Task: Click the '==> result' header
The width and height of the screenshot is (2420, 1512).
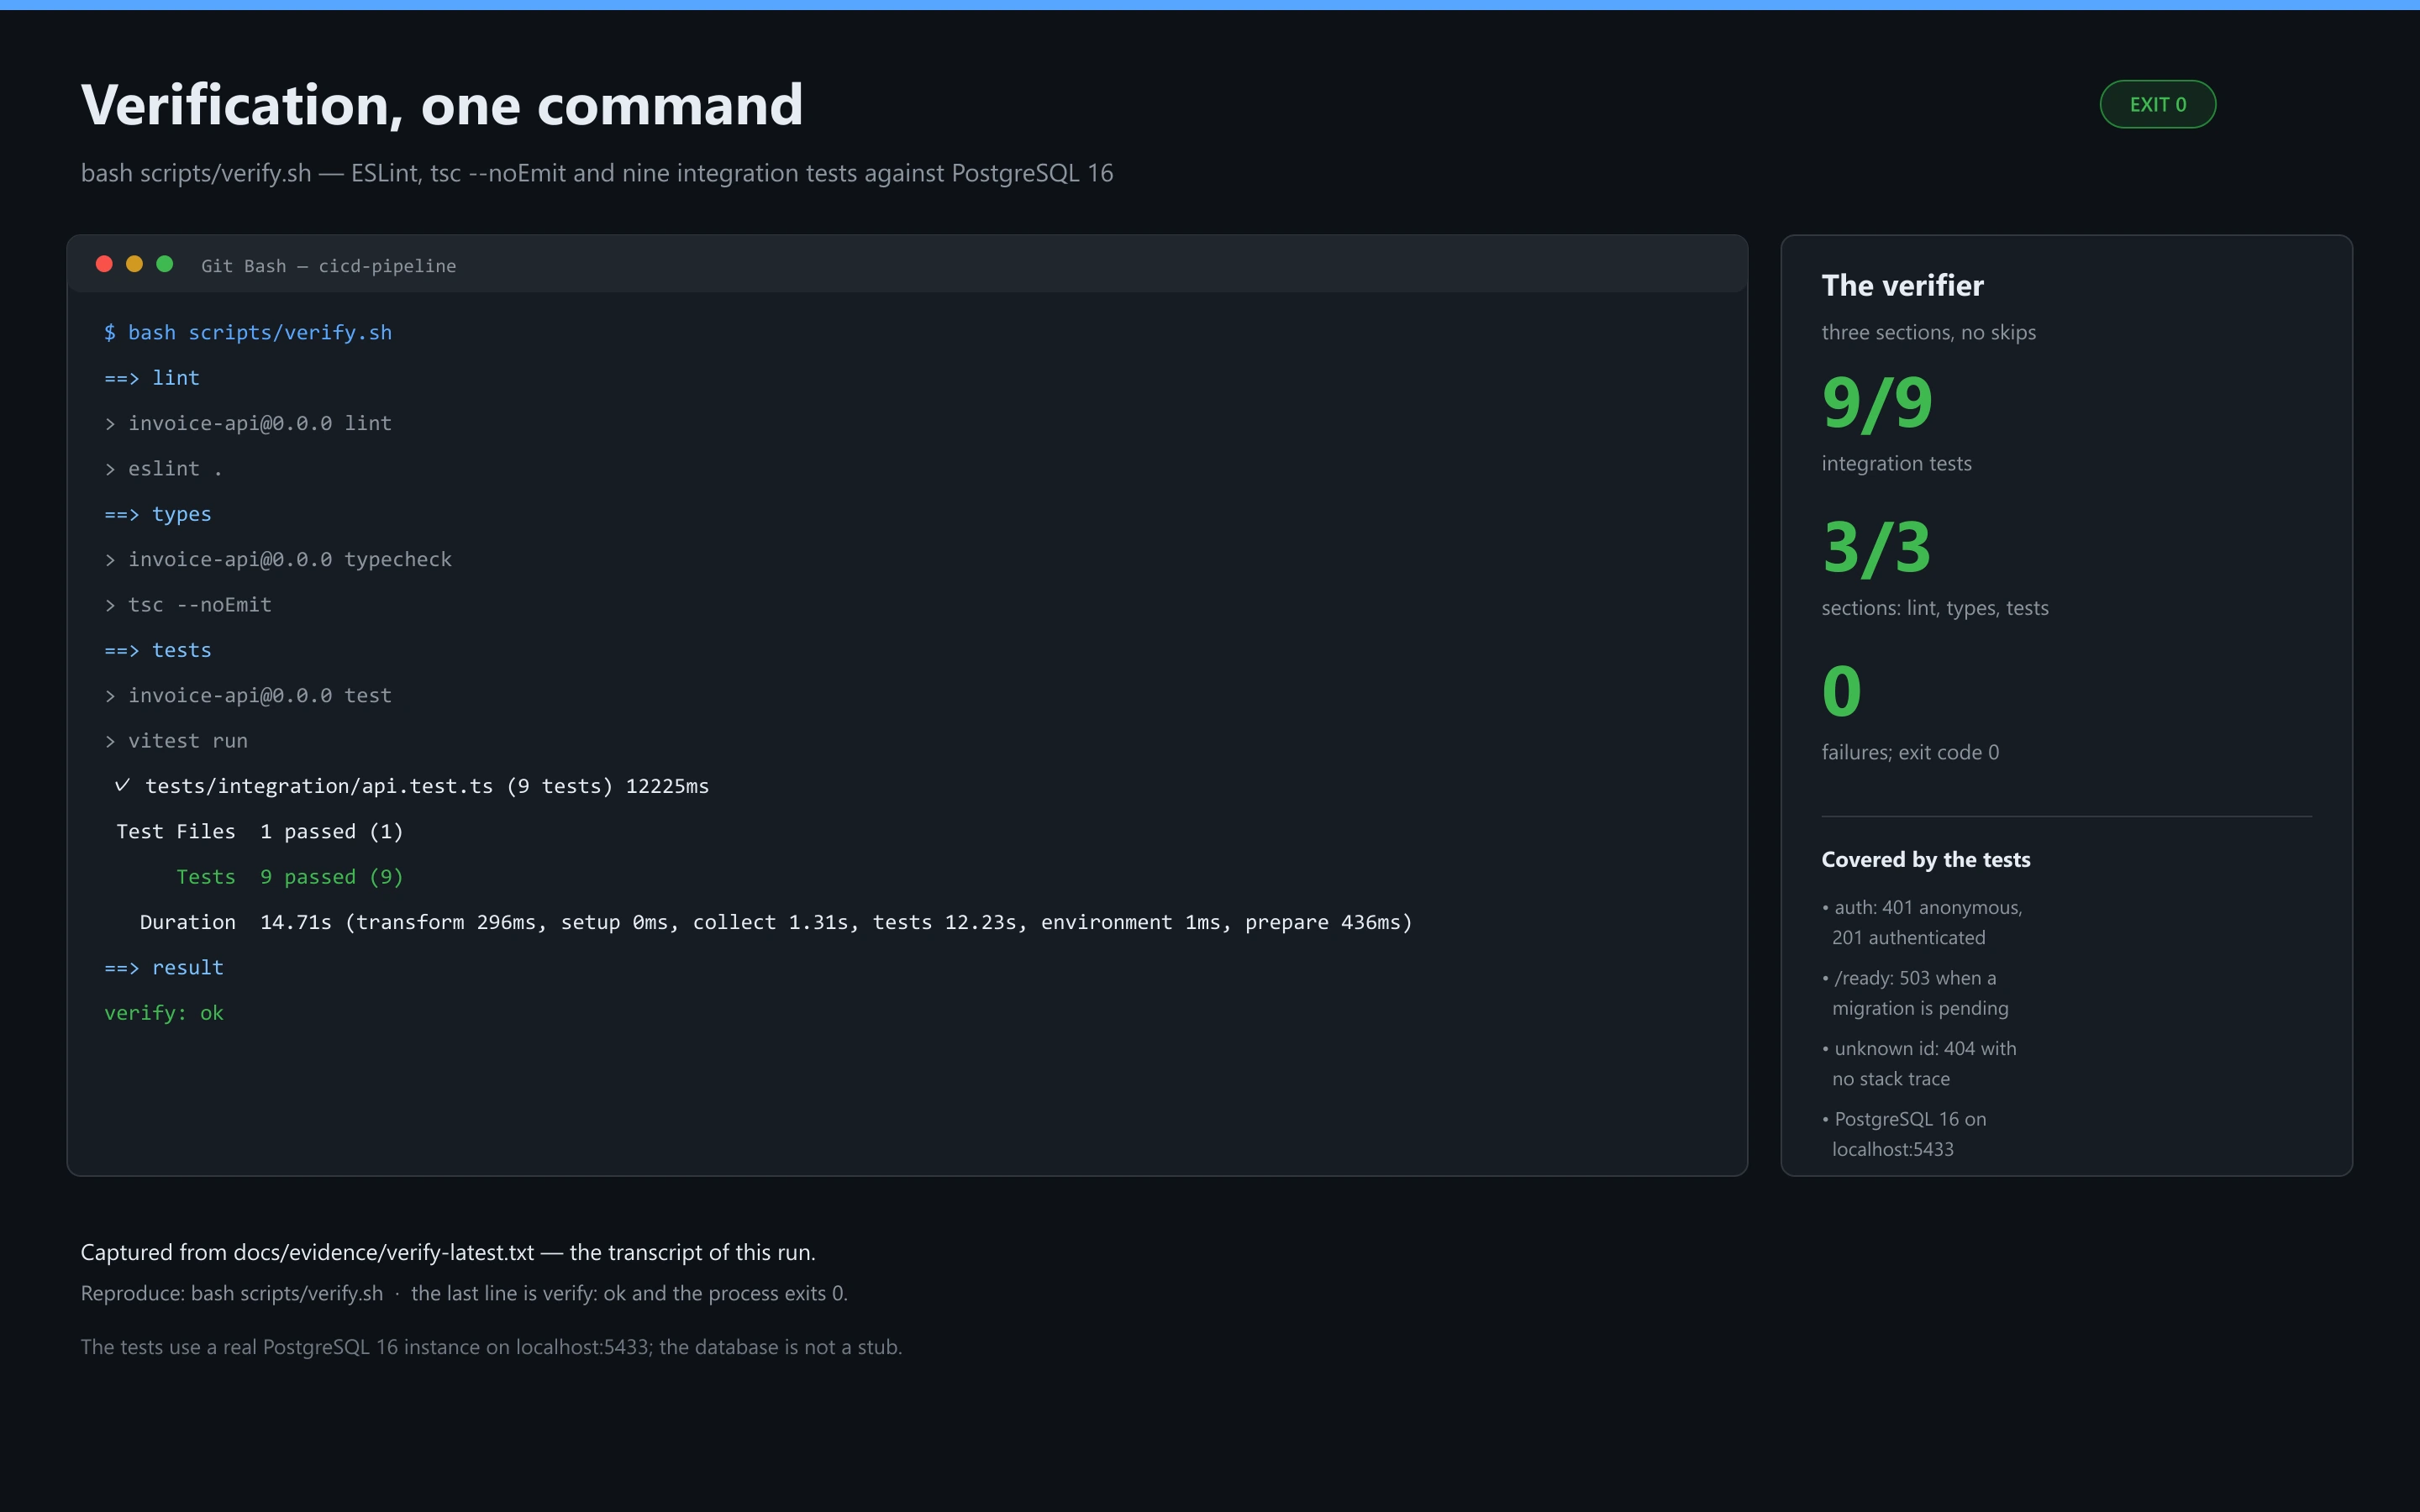Action: tap(164, 968)
